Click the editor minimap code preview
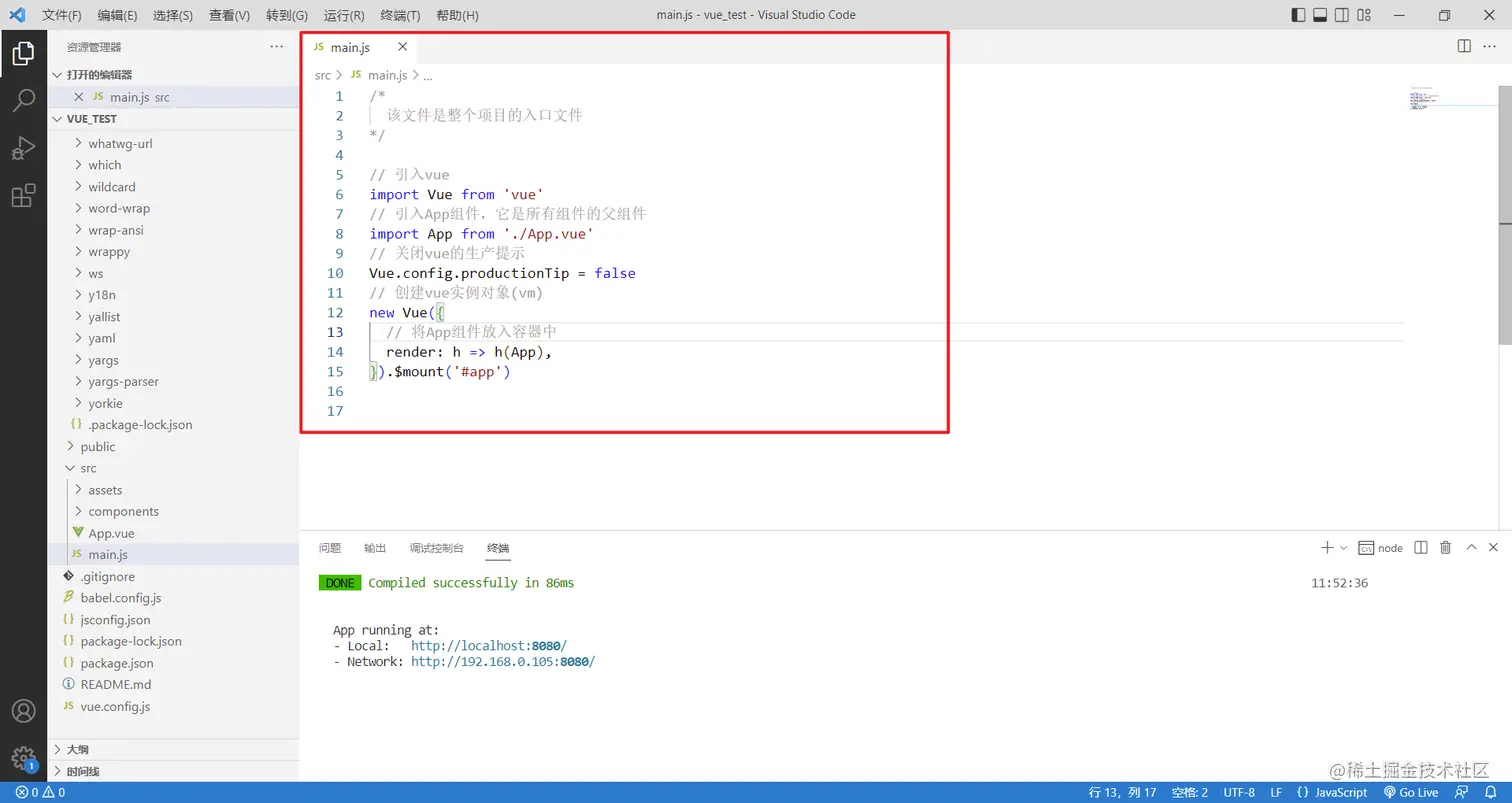Image resolution: width=1512 pixels, height=803 pixels. [1425, 98]
